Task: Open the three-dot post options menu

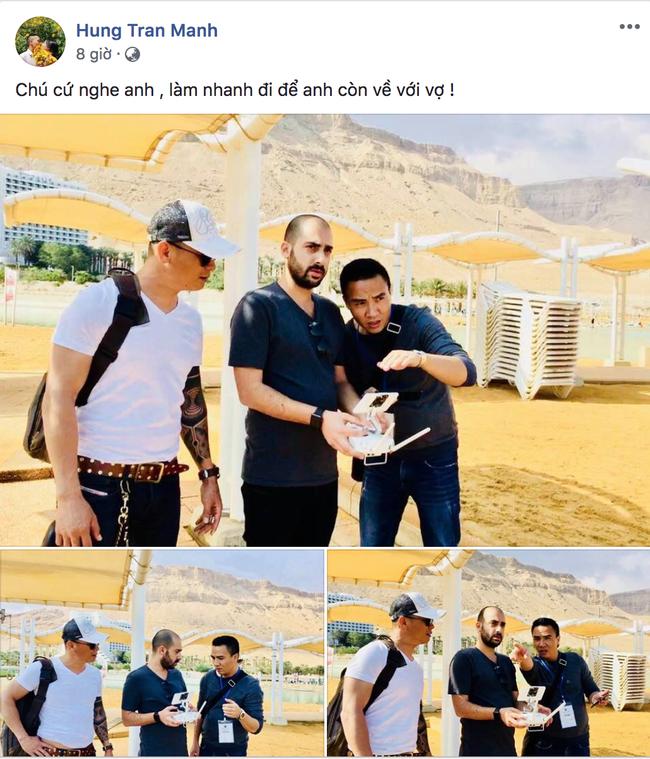Action: coord(629,27)
